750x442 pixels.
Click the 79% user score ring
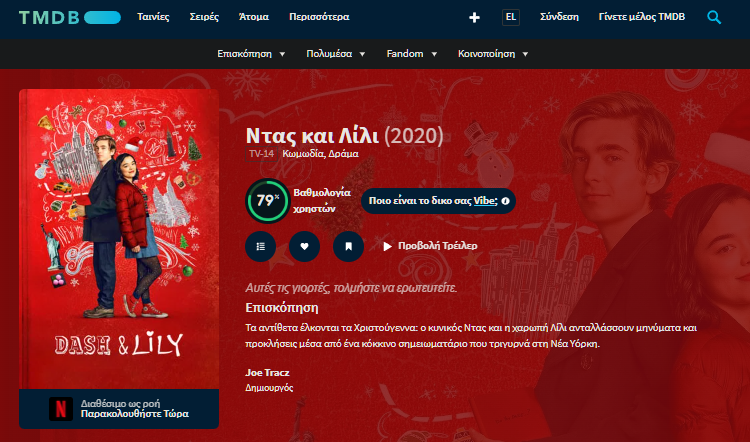pyautogui.click(x=267, y=201)
